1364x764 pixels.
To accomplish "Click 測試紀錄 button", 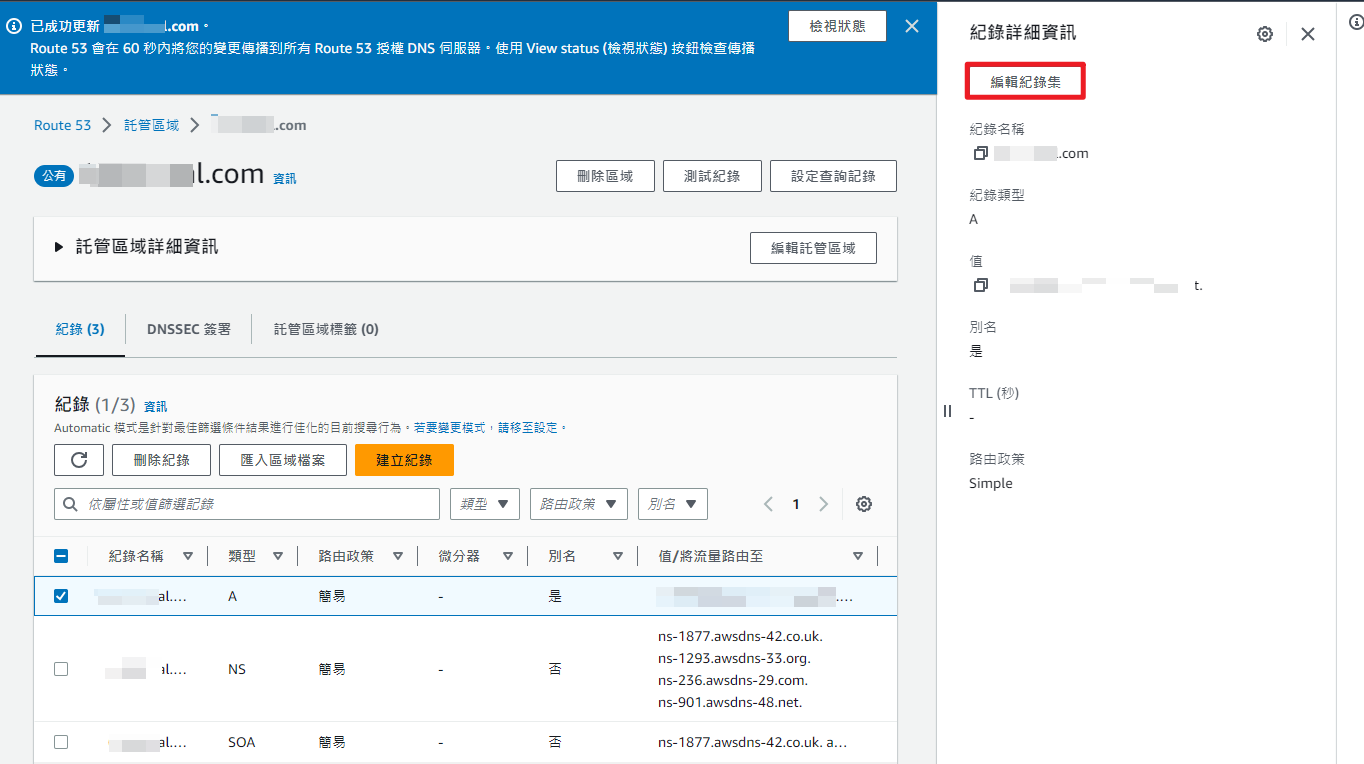I will [712, 176].
